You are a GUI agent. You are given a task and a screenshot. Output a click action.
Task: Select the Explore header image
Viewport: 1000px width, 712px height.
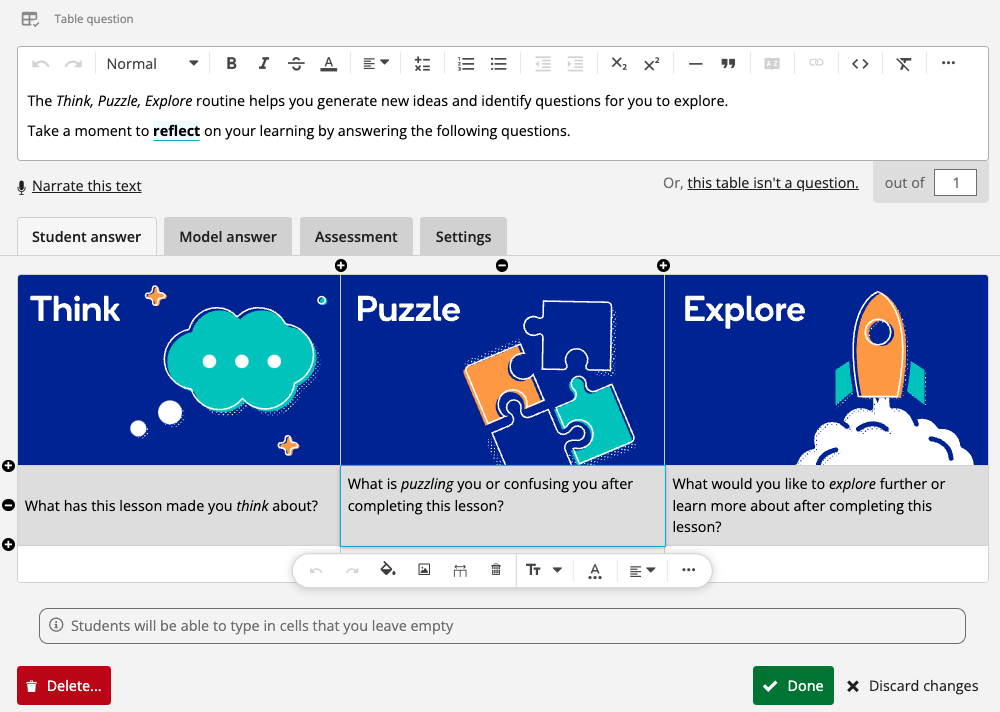(827, 370)
